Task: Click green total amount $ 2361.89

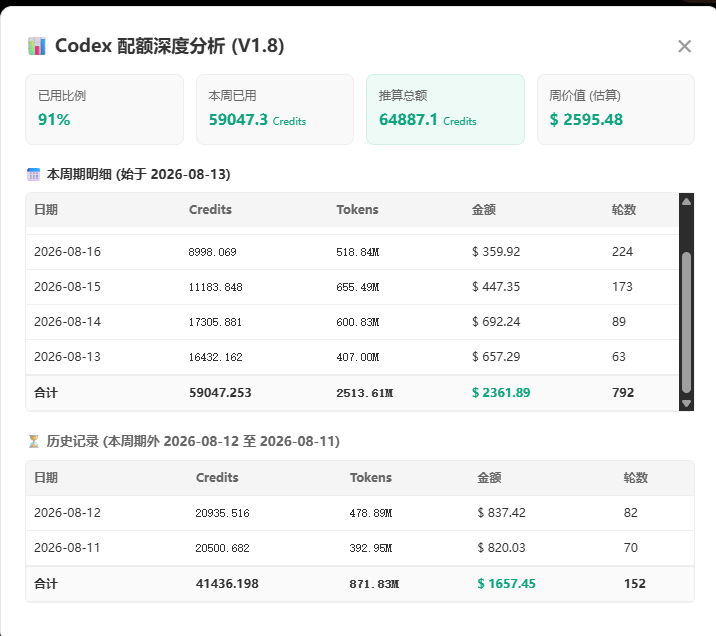Action: 501,393
